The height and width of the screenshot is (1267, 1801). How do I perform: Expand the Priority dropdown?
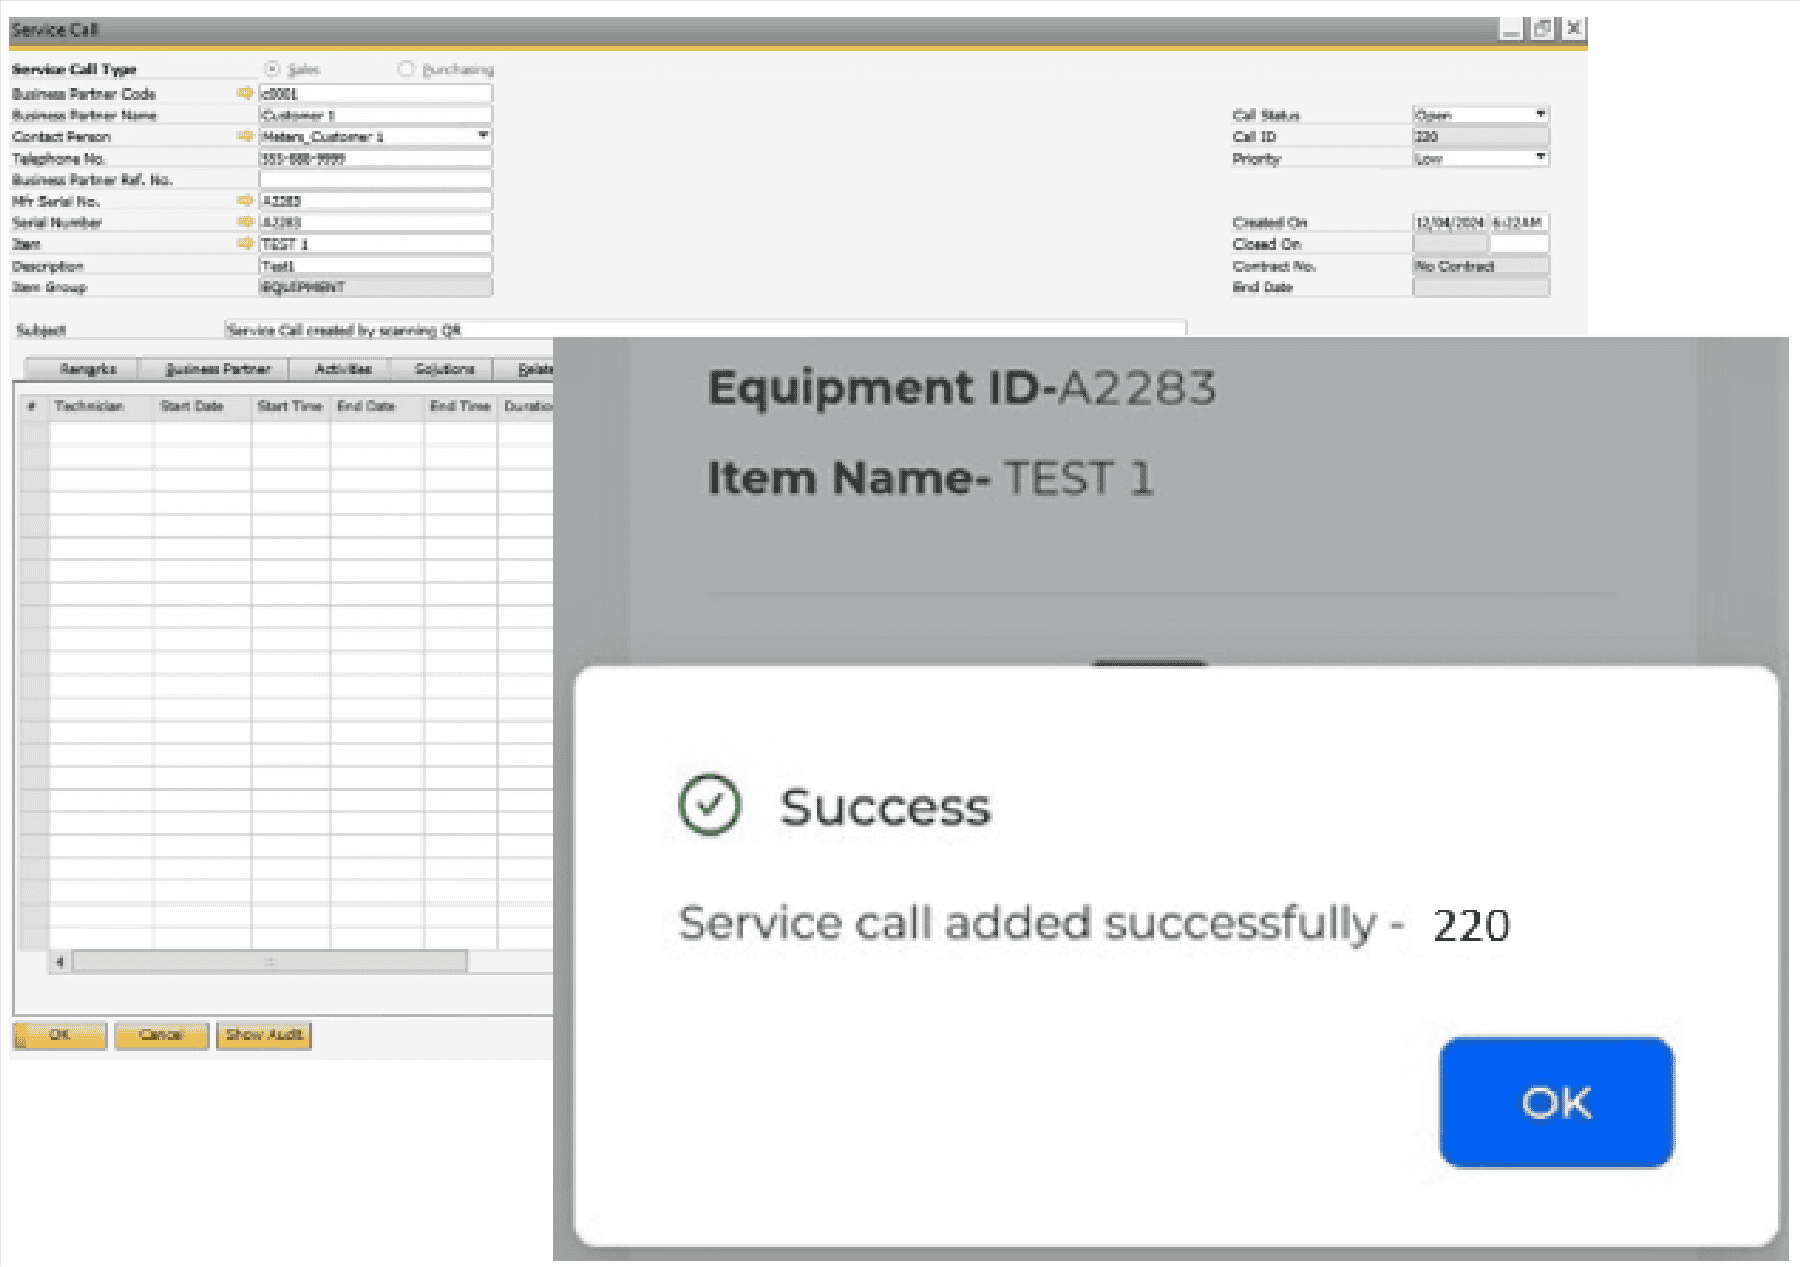point(1540,158)
